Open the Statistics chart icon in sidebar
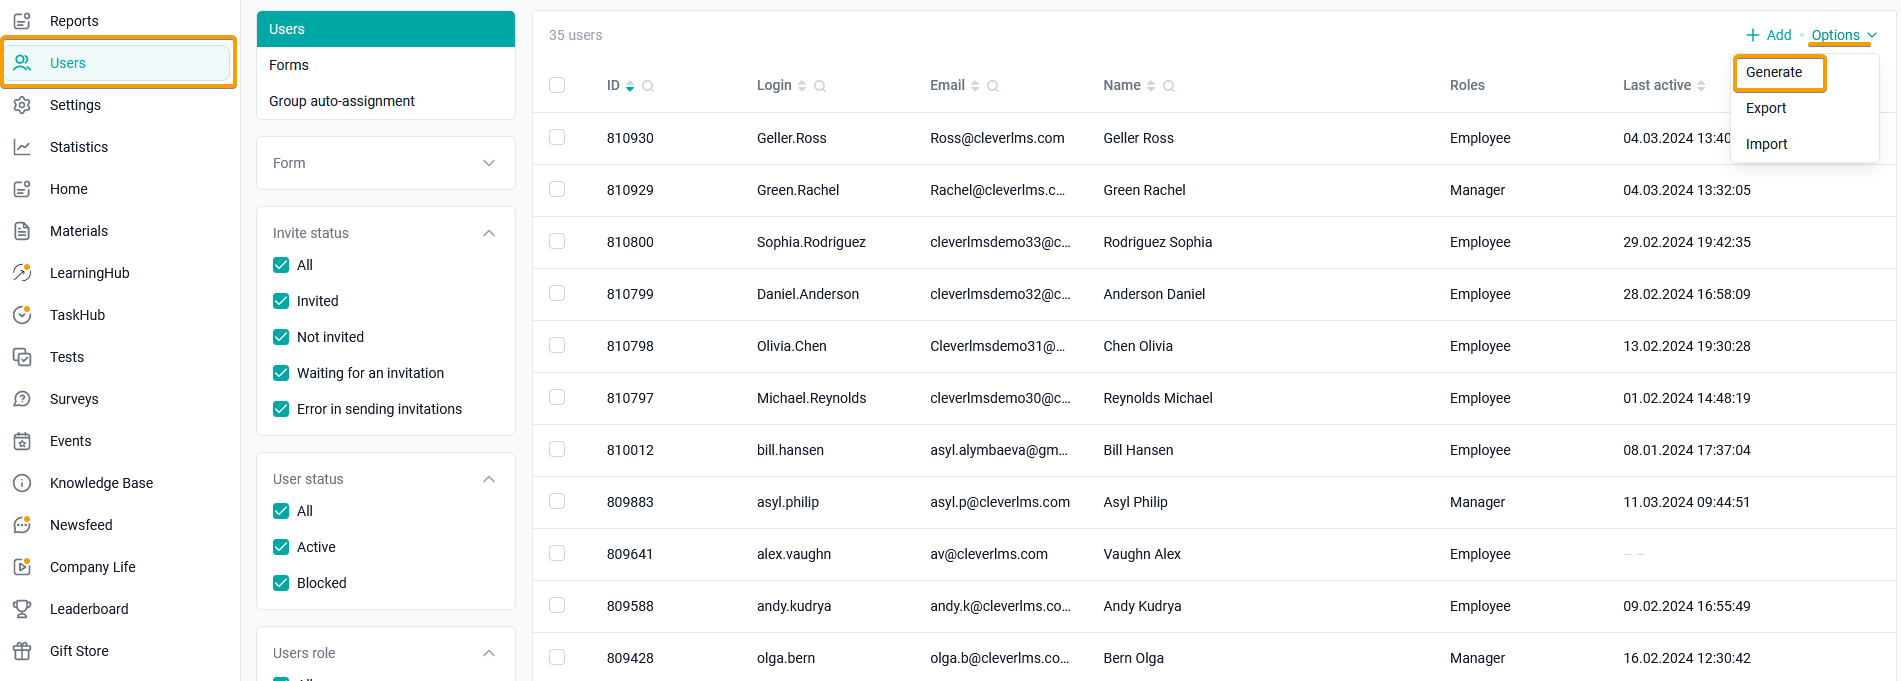The height and width of the screenshot is (681, 1901). click(x=22, y=147)
